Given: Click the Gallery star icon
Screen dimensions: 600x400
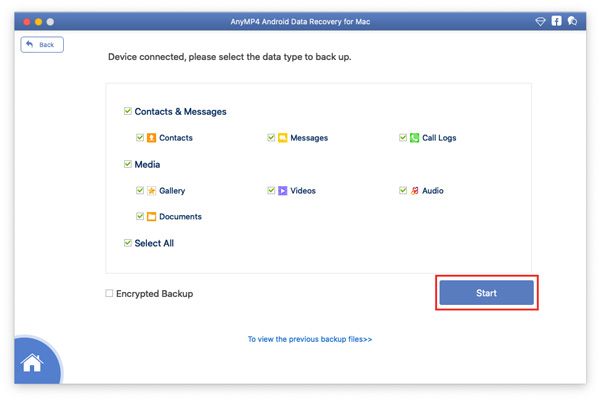Looking at the screenshot, I should point(152,191).
